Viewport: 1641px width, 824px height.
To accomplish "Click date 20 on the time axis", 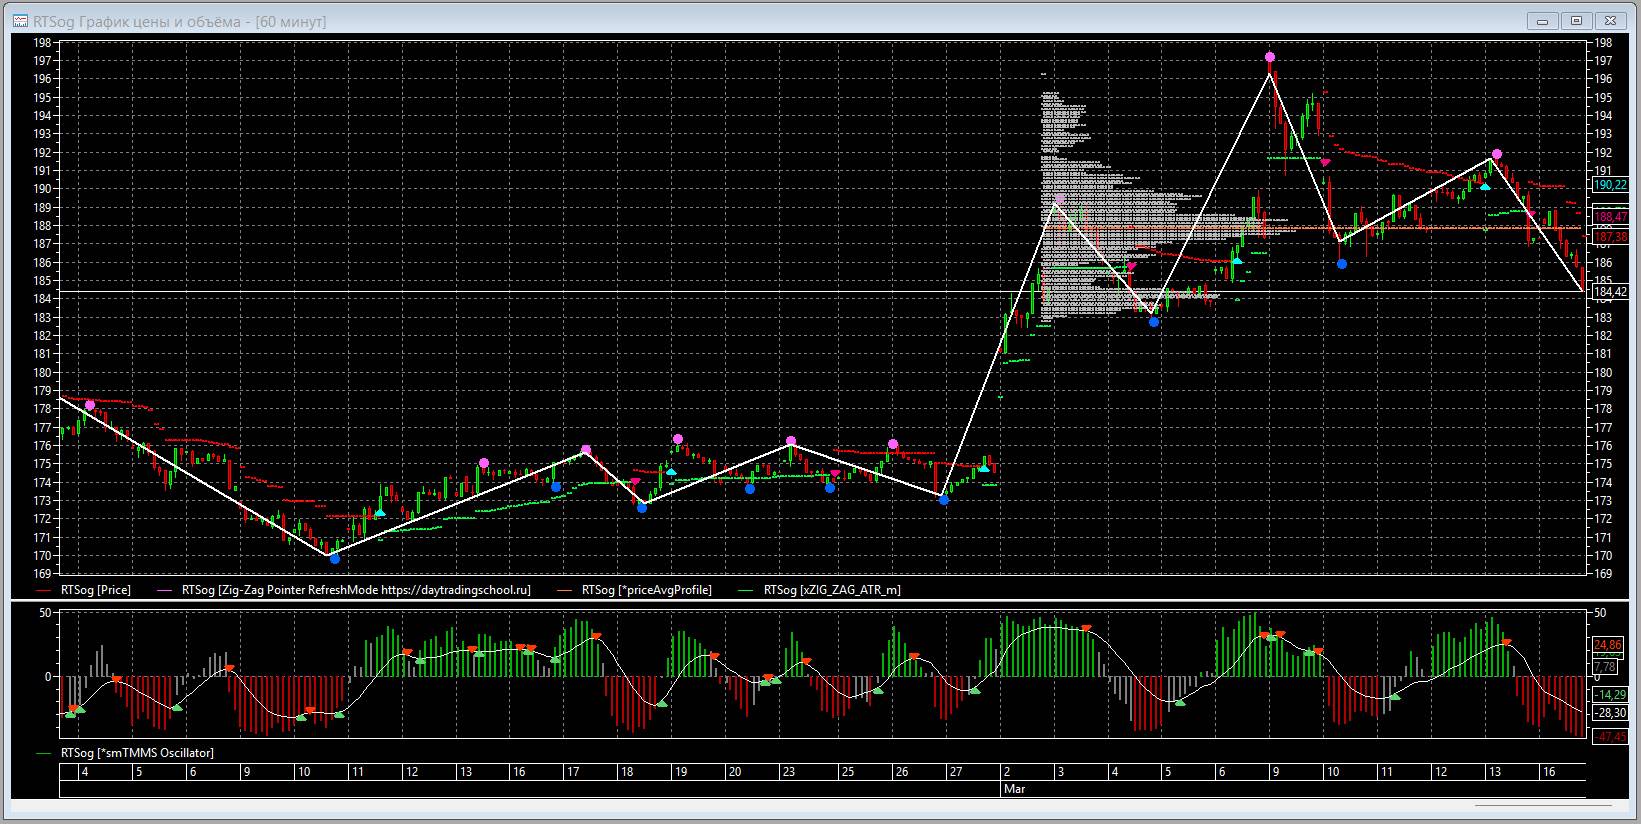I will tap(735, 772).
